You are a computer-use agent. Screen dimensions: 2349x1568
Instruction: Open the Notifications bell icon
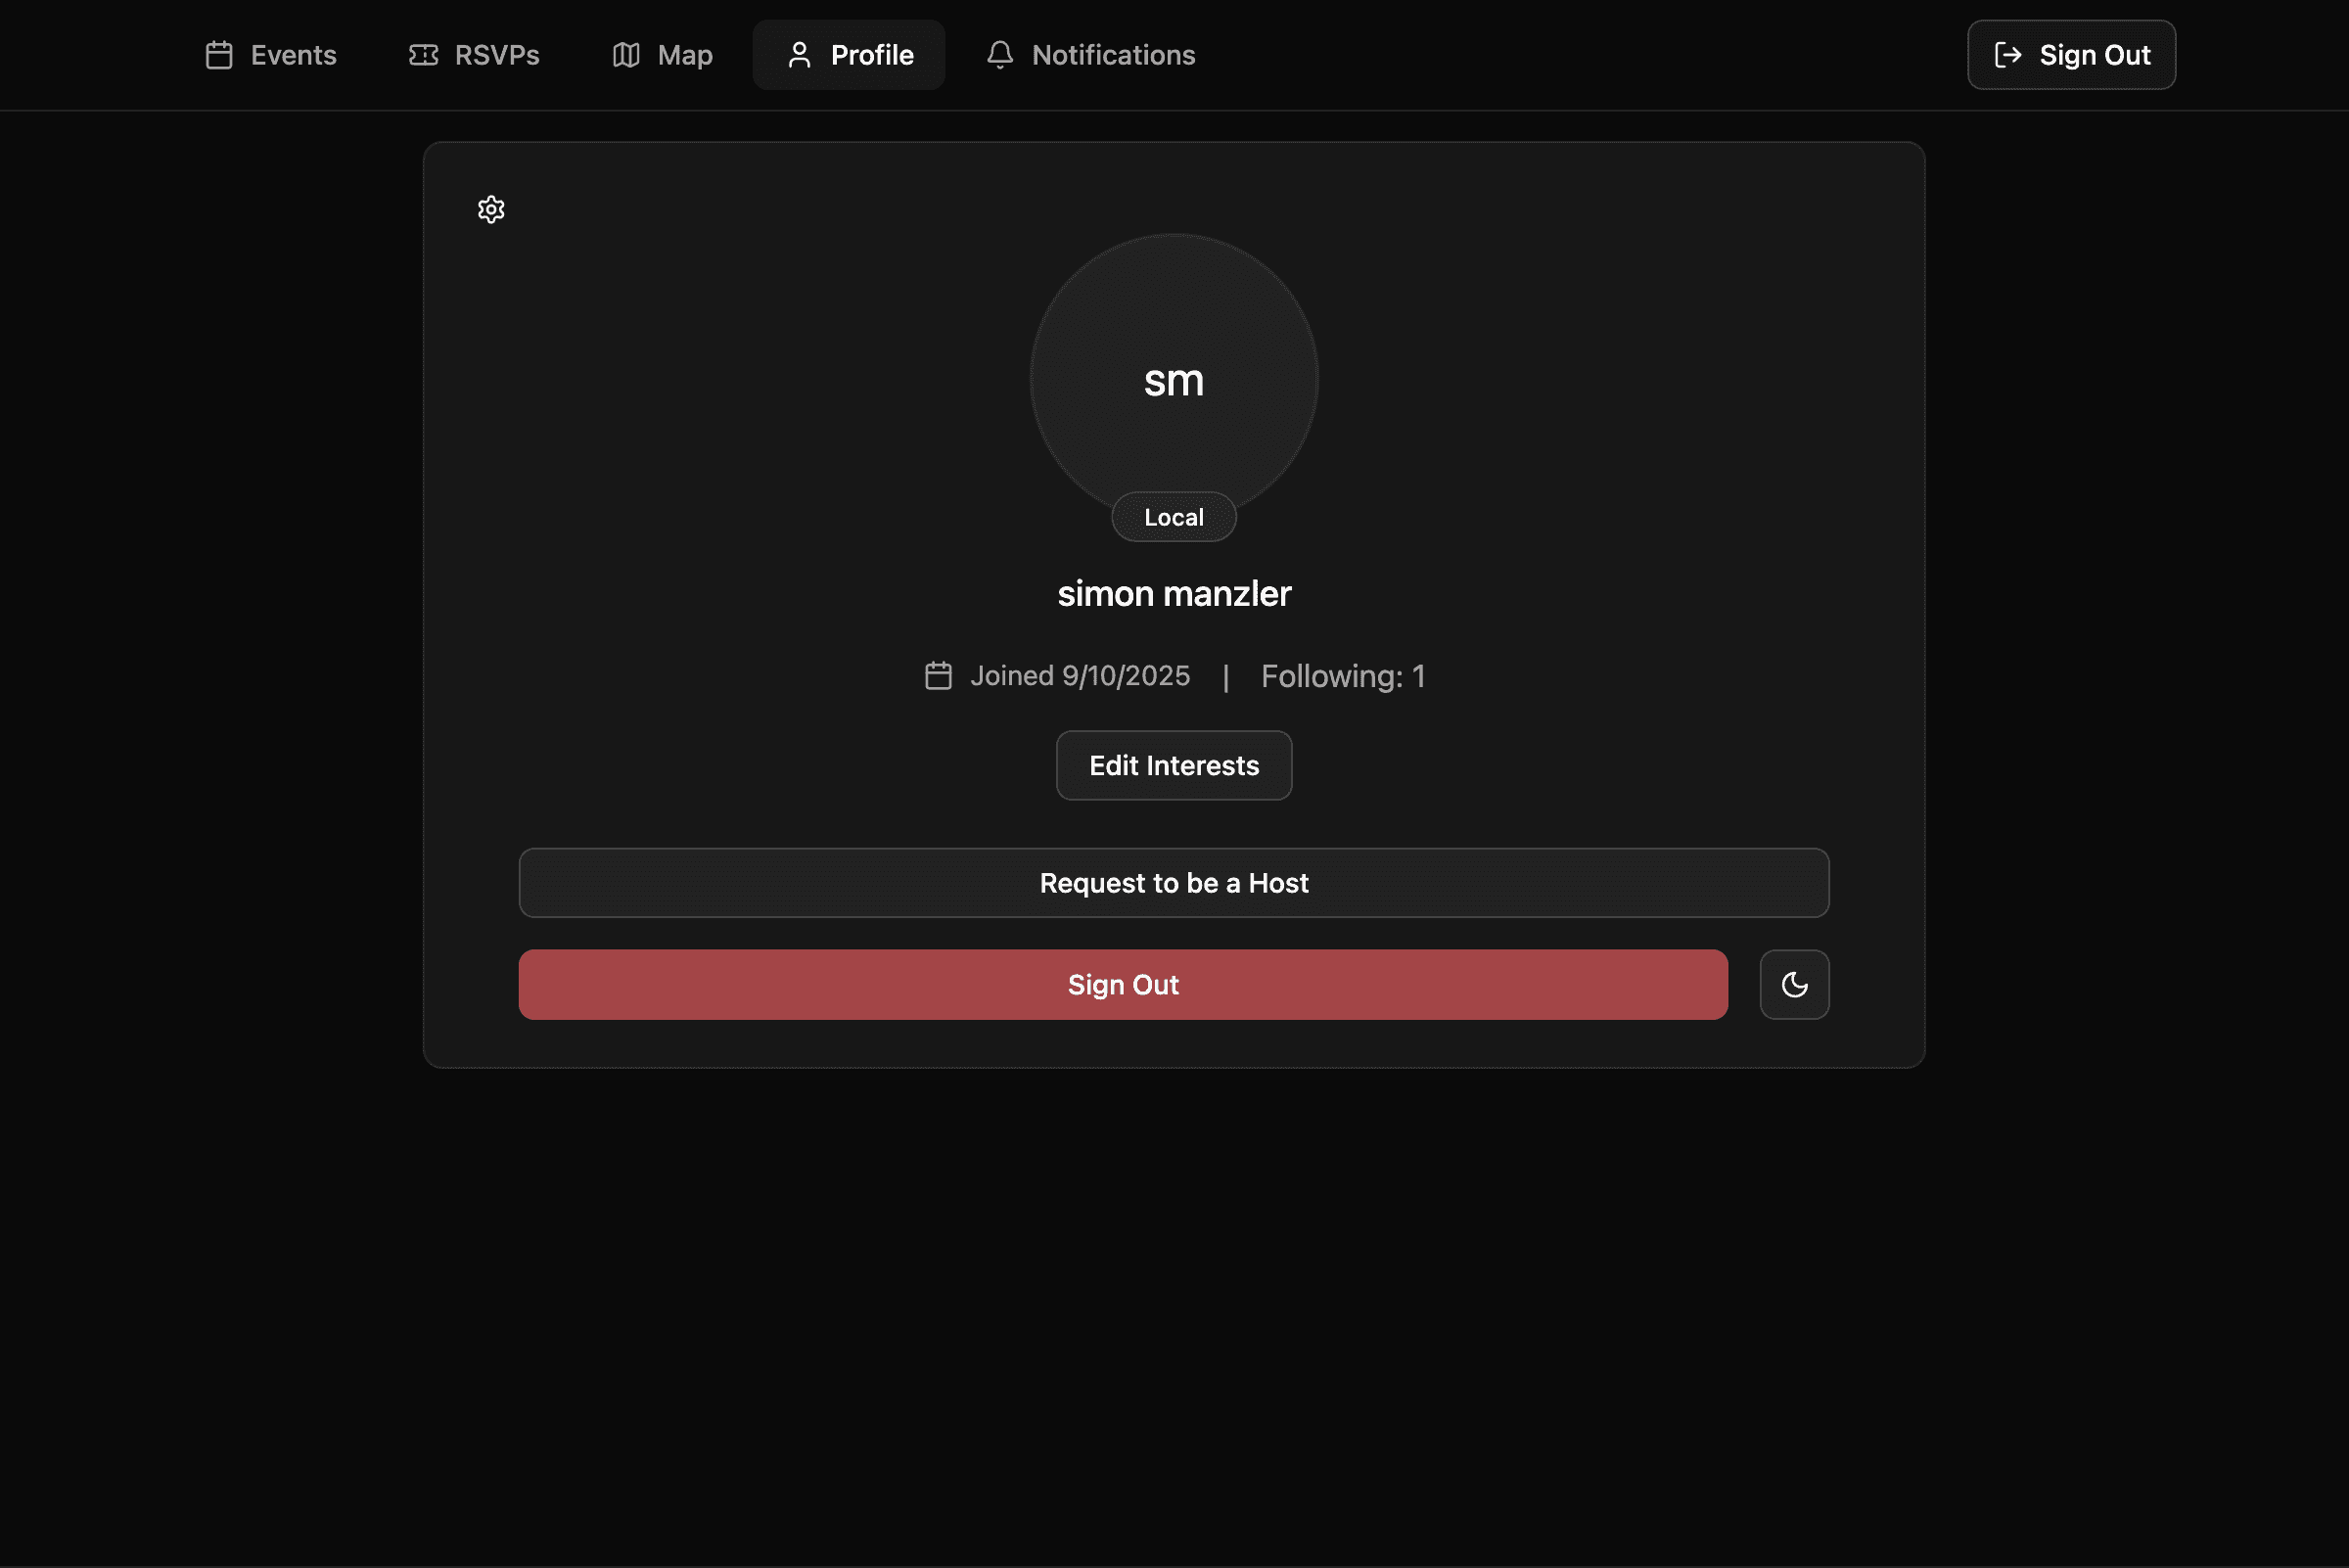coord(1000,55)
